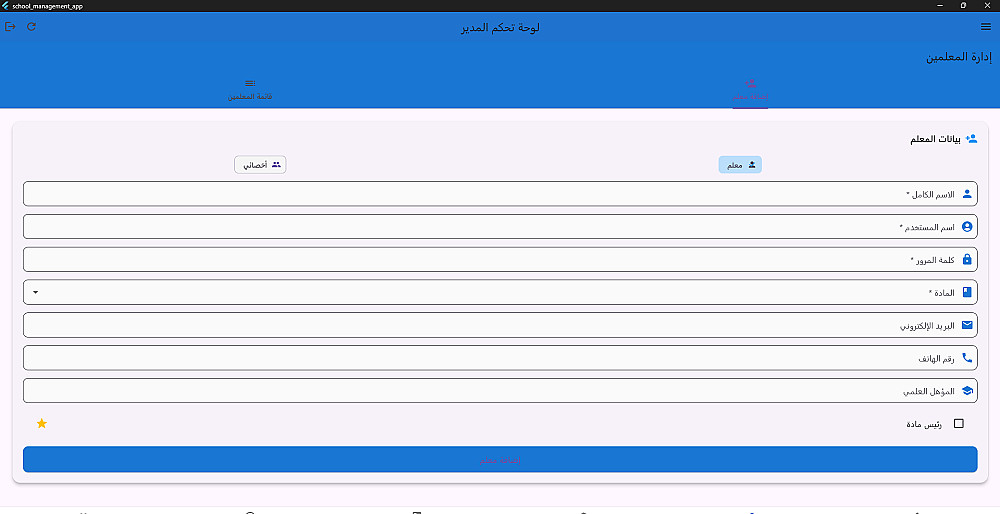Image resolution: width=1000 pixels, height=514 pixels.
Task: Click the كلمة المرور password field
Action: pos(500,260)
